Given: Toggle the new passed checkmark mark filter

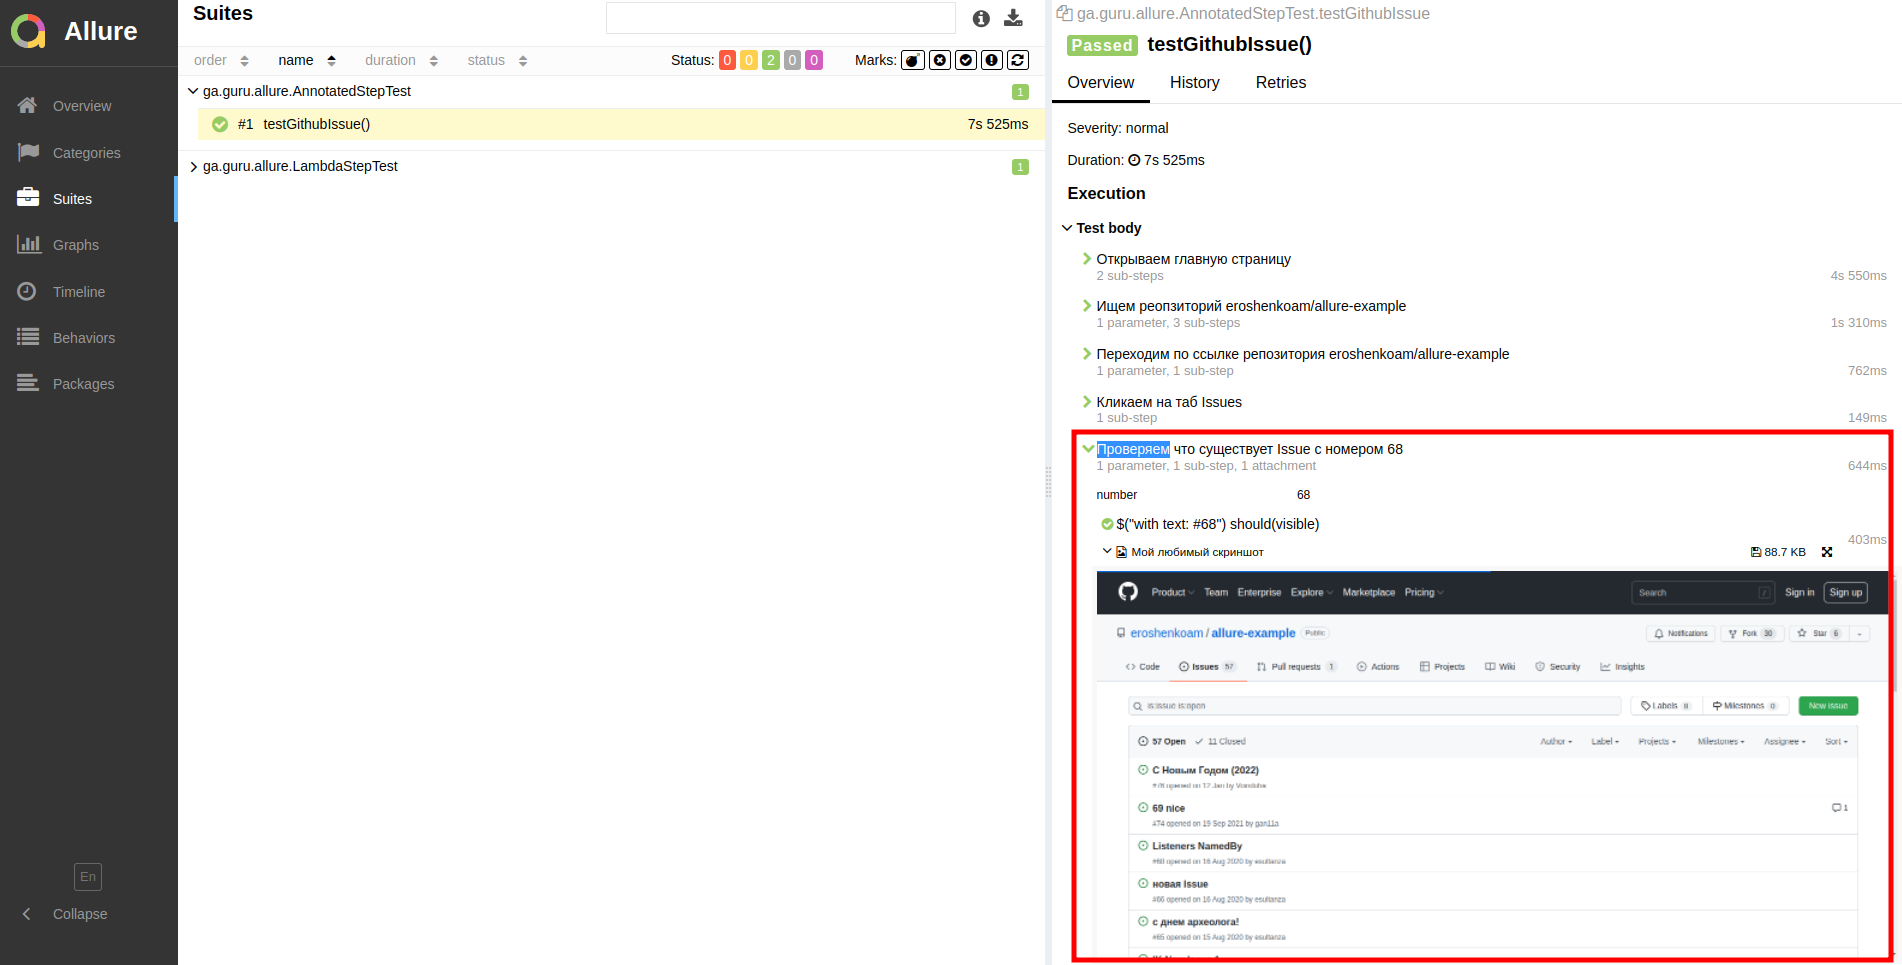Looking at the screenshot, I should coord(966,60).
